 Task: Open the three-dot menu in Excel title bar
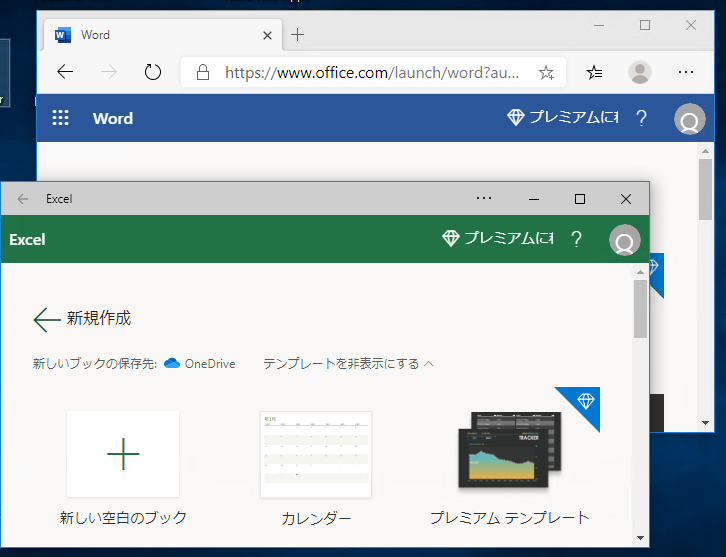click(x=484, y=198)
